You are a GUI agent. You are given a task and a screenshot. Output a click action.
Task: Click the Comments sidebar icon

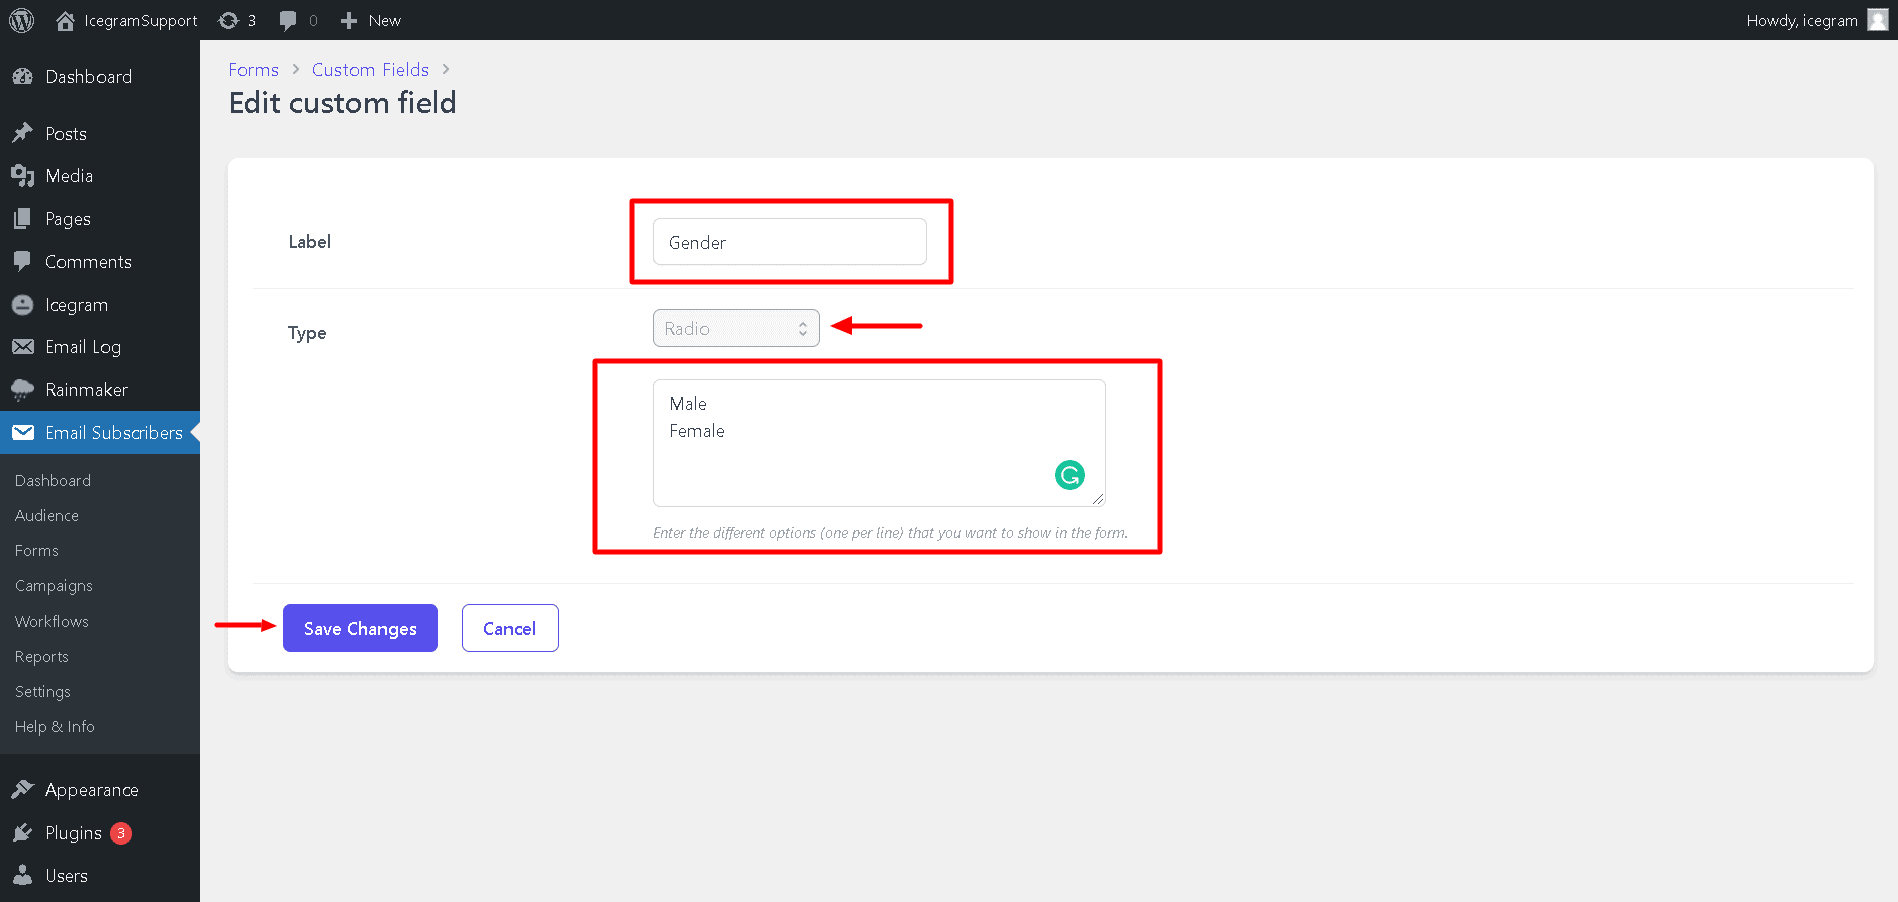pos(22,262)
